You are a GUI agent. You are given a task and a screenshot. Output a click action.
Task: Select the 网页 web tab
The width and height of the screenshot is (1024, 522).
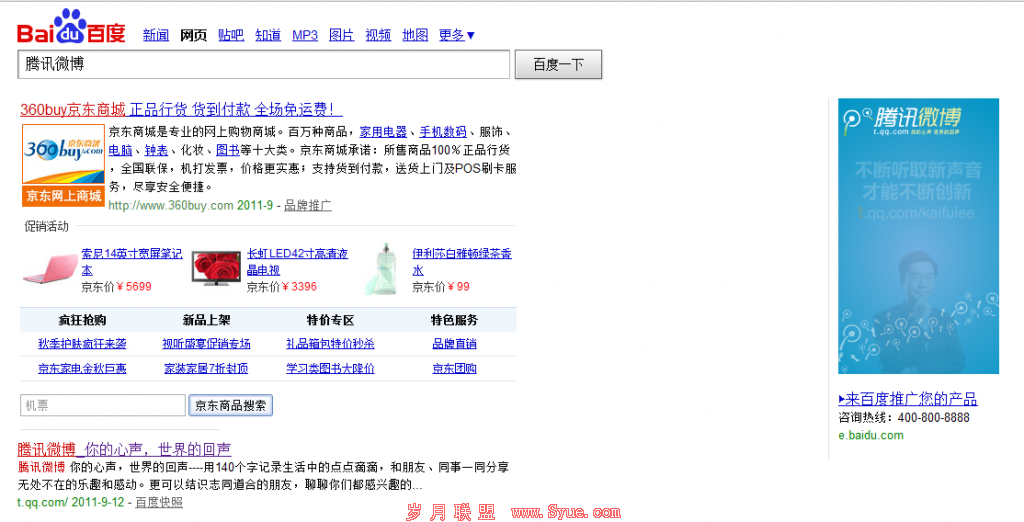click(x=193, y=35)
